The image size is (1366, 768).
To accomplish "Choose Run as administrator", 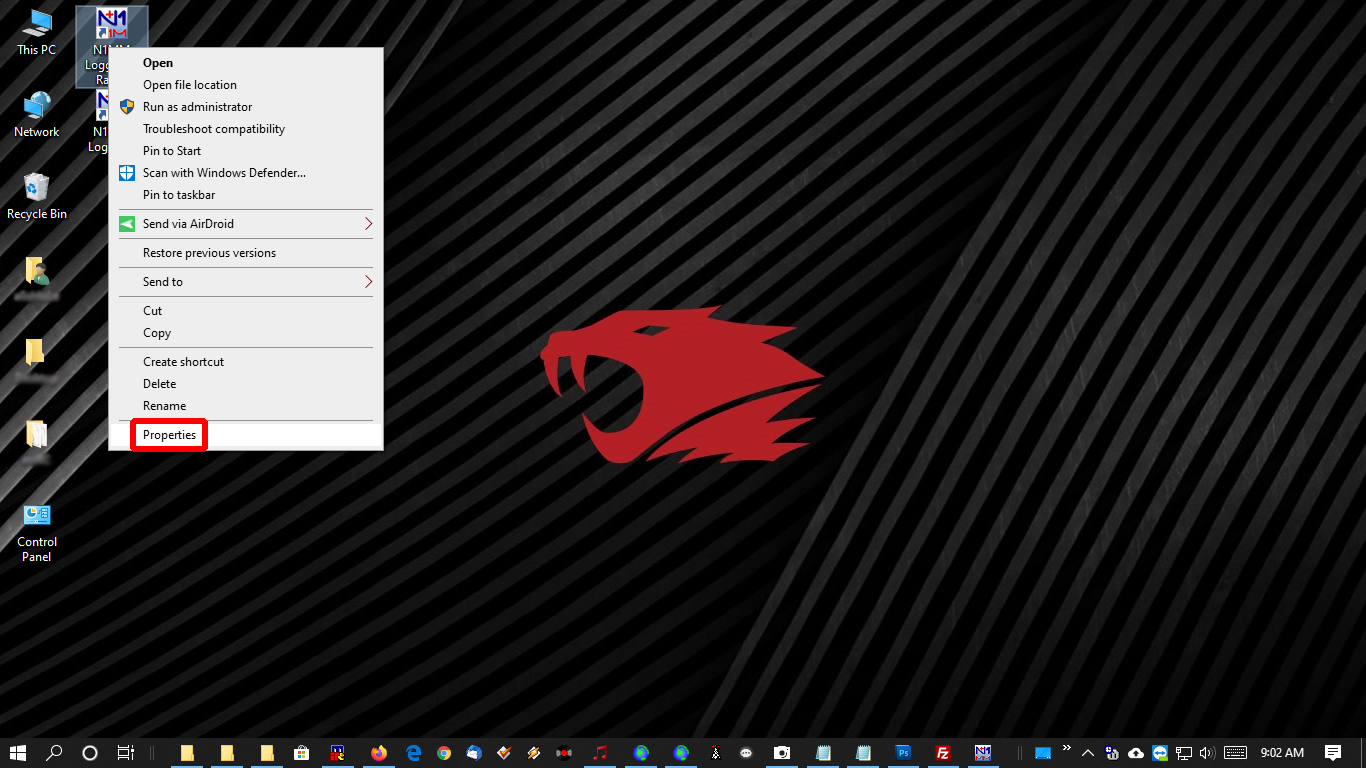I will (246, 107).
